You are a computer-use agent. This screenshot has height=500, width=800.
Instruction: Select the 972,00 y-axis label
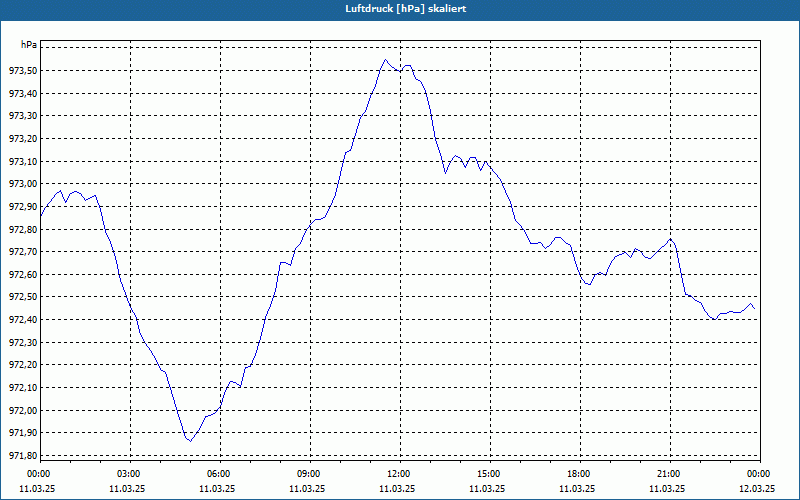(23, 411)
